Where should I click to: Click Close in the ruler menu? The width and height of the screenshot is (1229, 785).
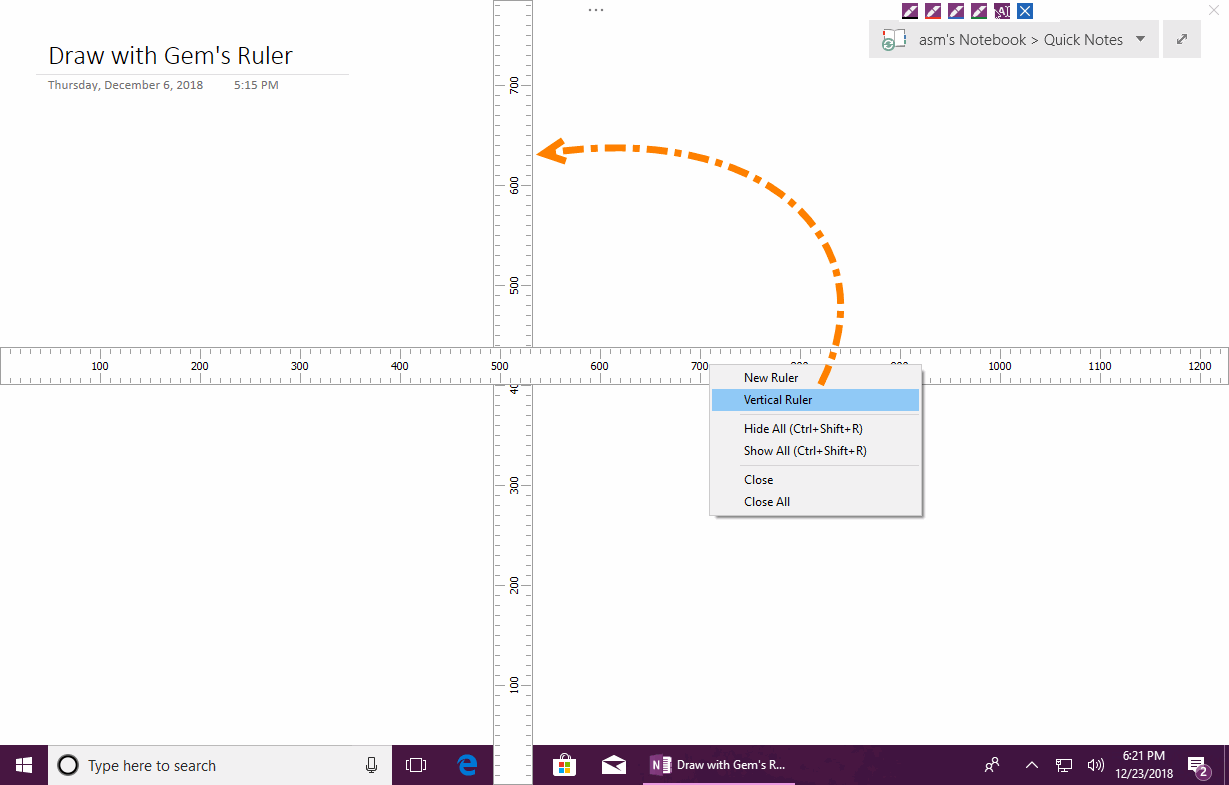pos(815,480)
